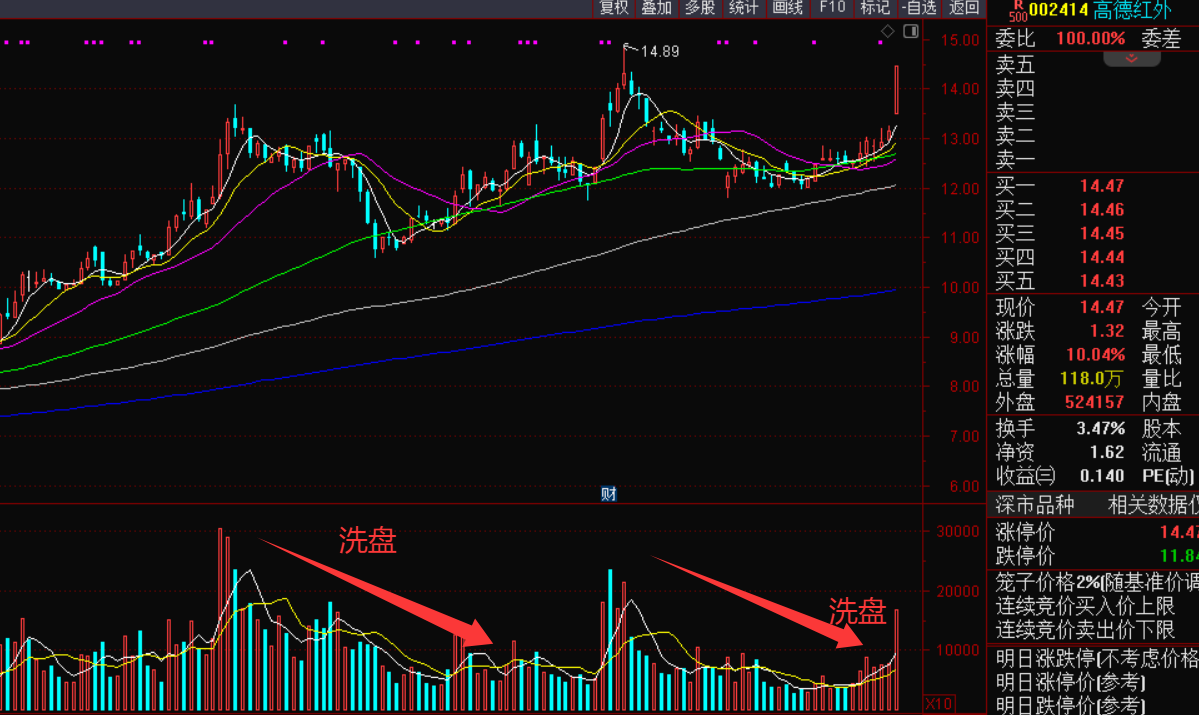Click the latest limit-up red candlestick
Viewport: 1199px width, 715px height.
click(x=896, y=89)
